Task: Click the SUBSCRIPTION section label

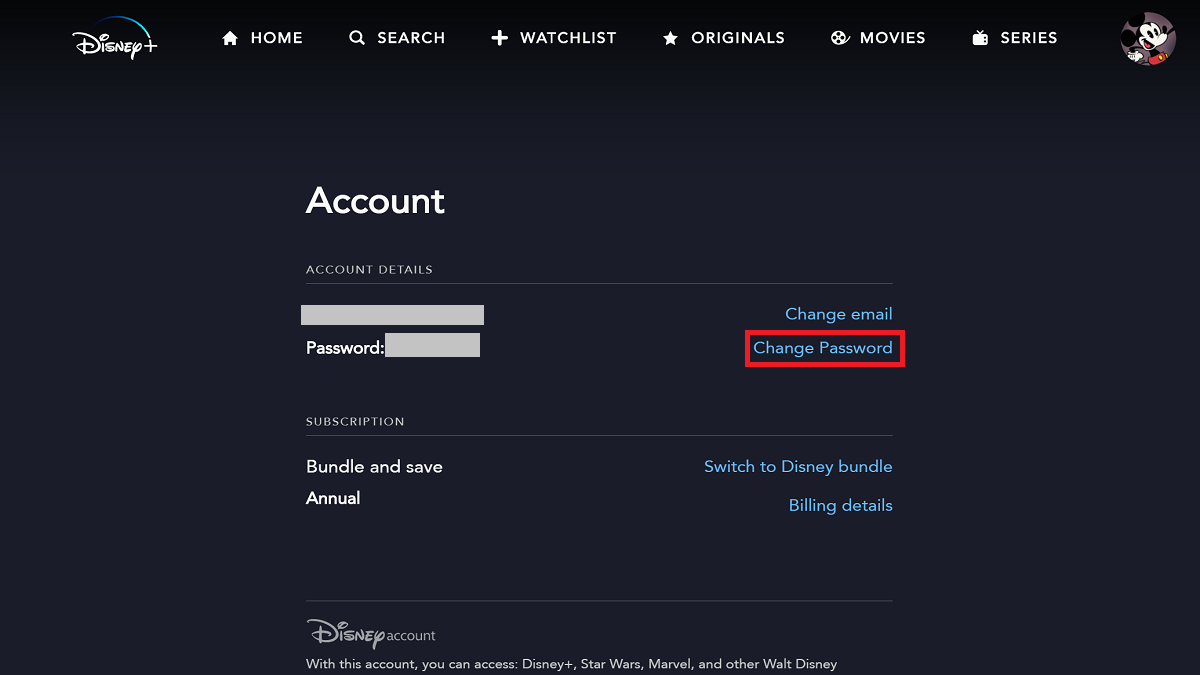Action: tap(355, 422)
